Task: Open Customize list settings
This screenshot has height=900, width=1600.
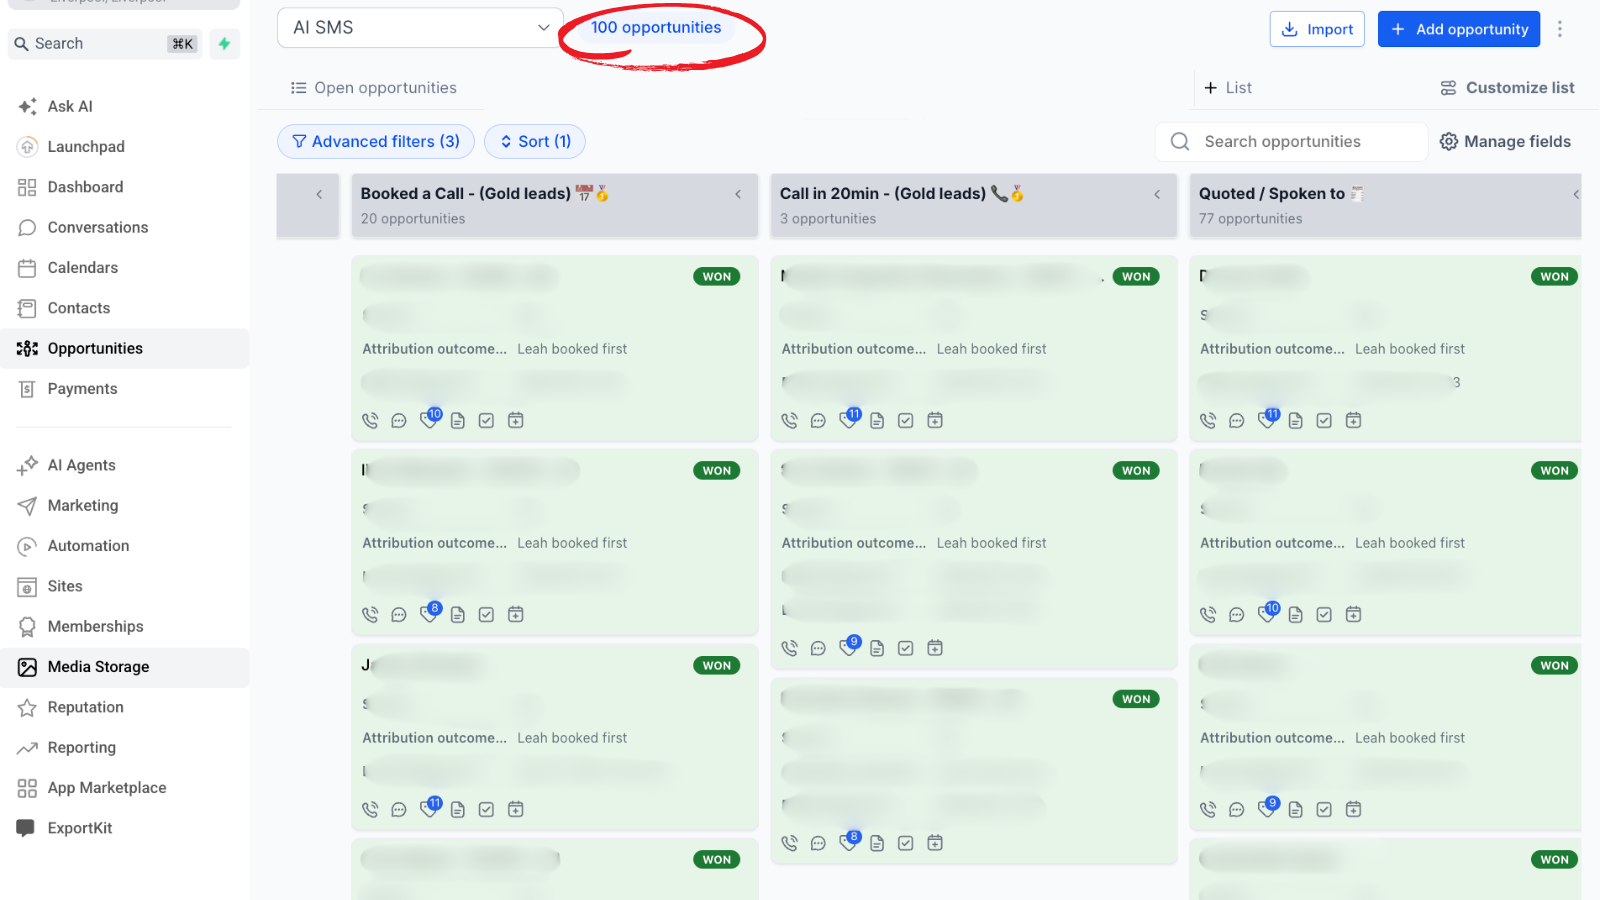Action: pyautogui.click(x=1507, y=88)
